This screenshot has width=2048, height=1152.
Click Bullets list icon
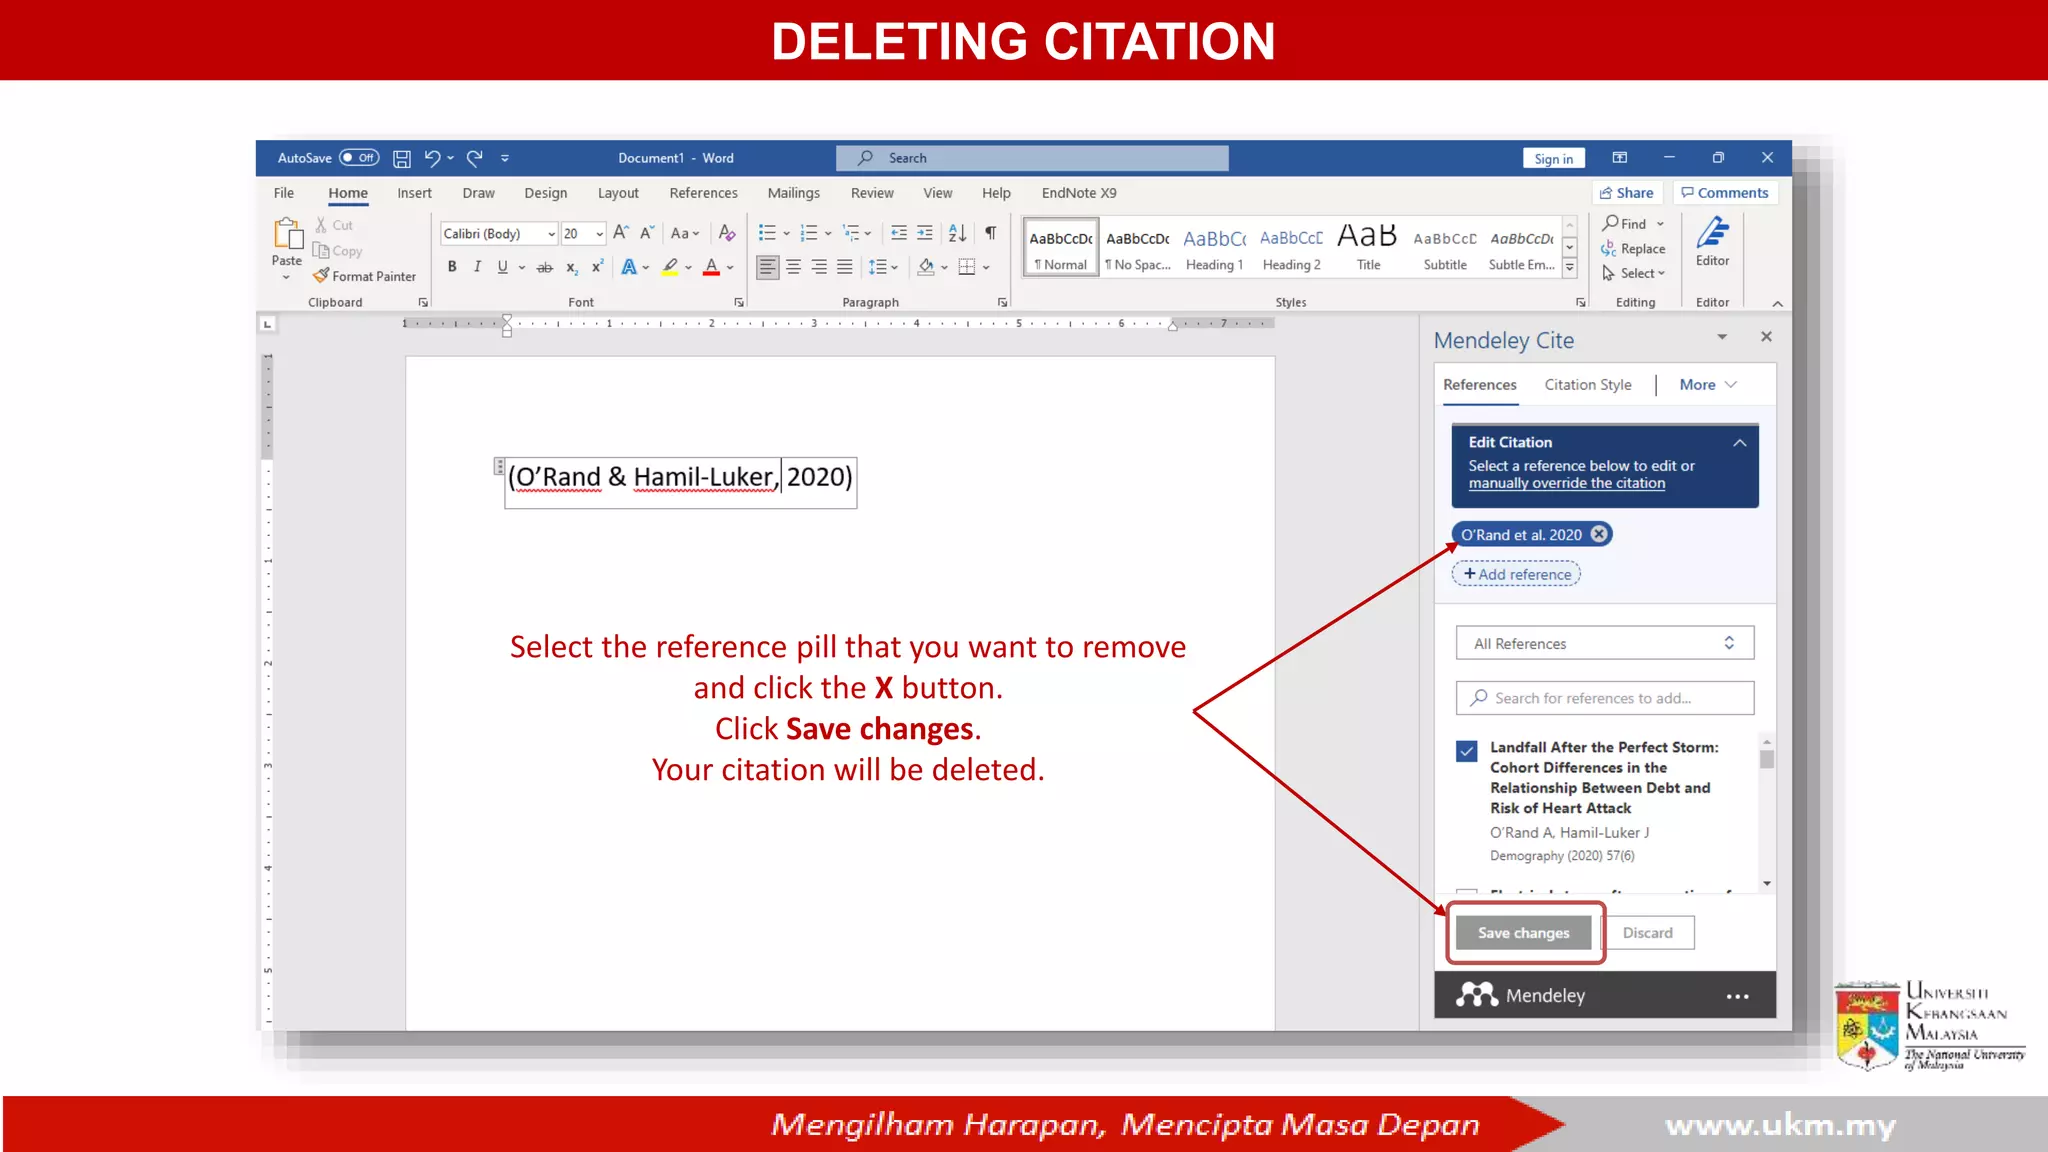(767, 233)
